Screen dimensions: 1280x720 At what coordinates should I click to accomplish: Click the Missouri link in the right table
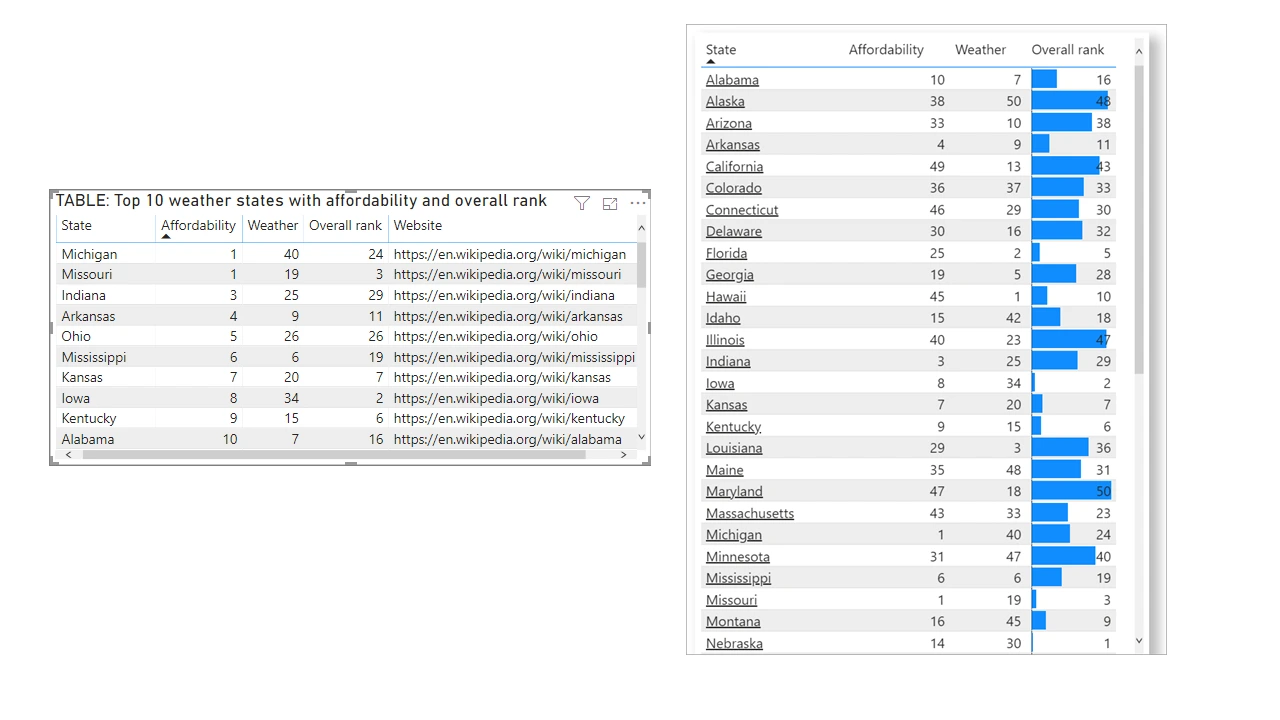(x=732, y=600)
